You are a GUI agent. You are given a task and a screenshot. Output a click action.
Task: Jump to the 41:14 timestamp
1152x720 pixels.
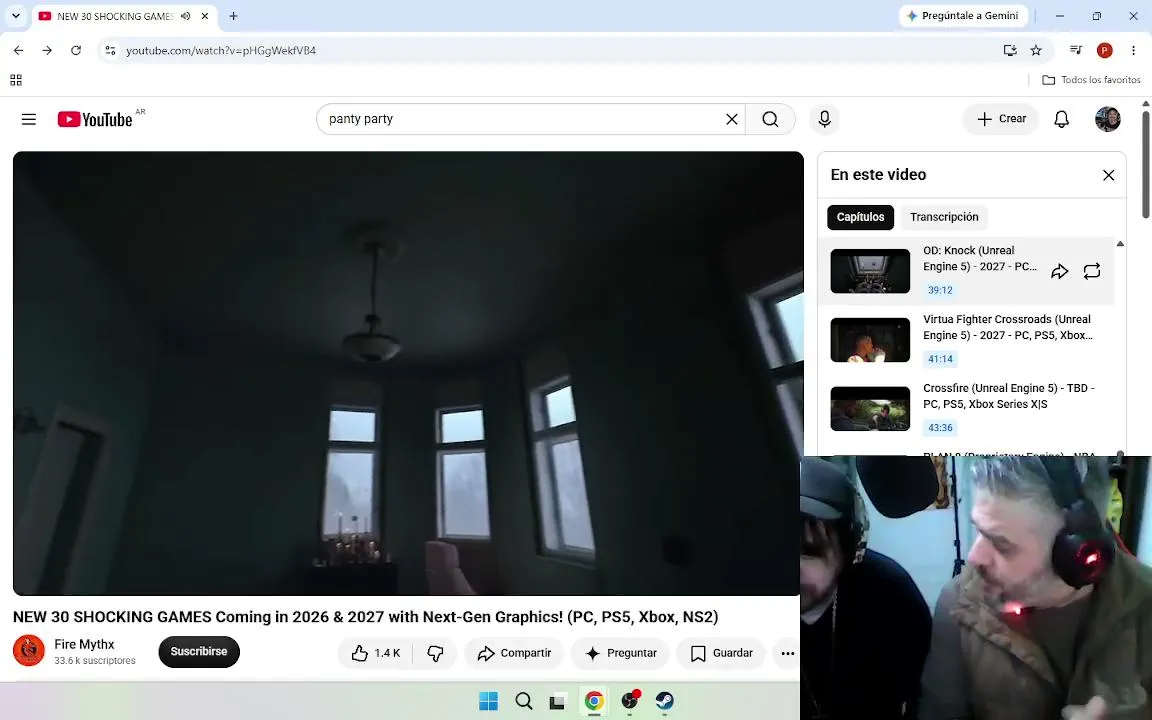(940, 359)
